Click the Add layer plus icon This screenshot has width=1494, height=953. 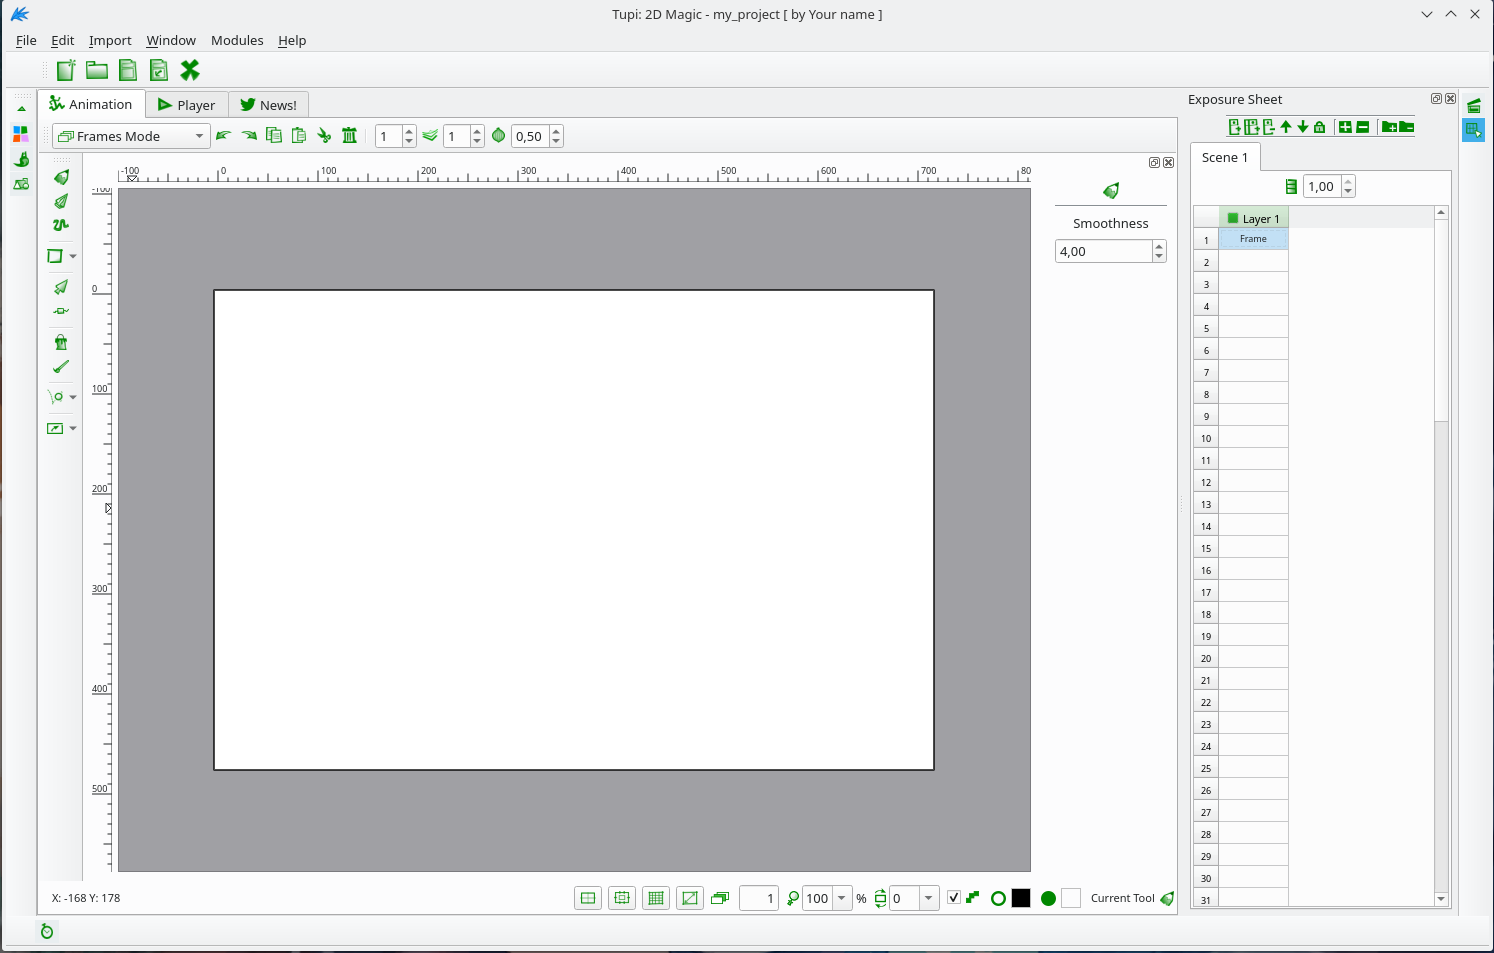point(1345,127)
